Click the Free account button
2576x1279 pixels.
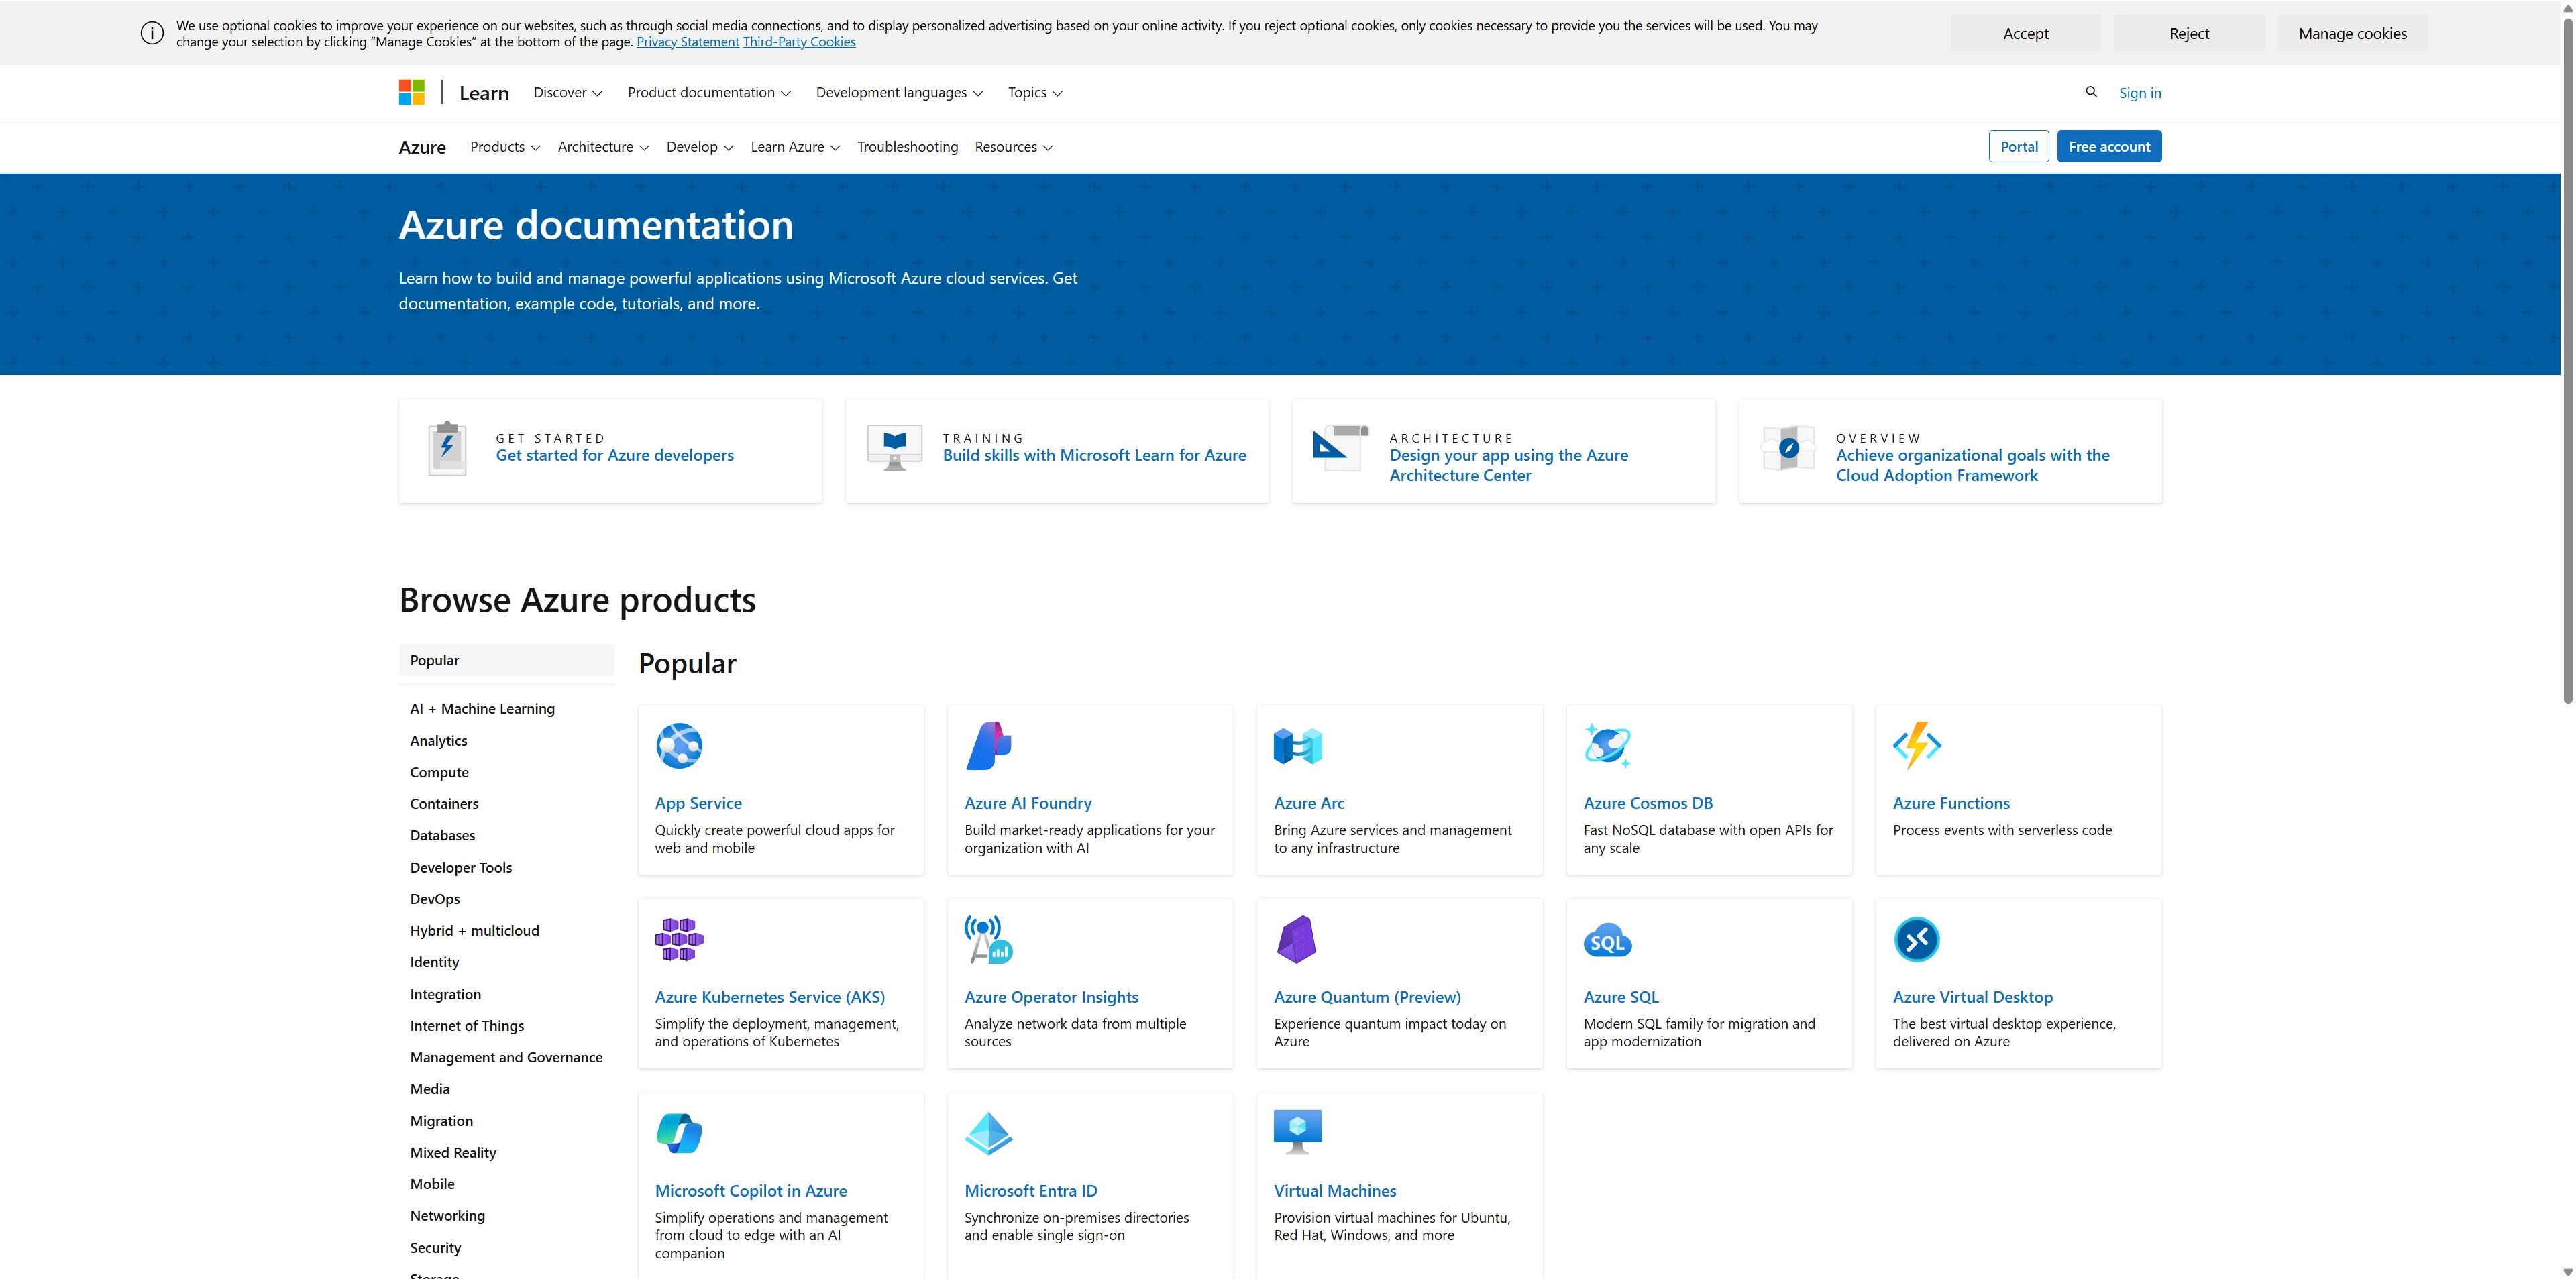2109,146
